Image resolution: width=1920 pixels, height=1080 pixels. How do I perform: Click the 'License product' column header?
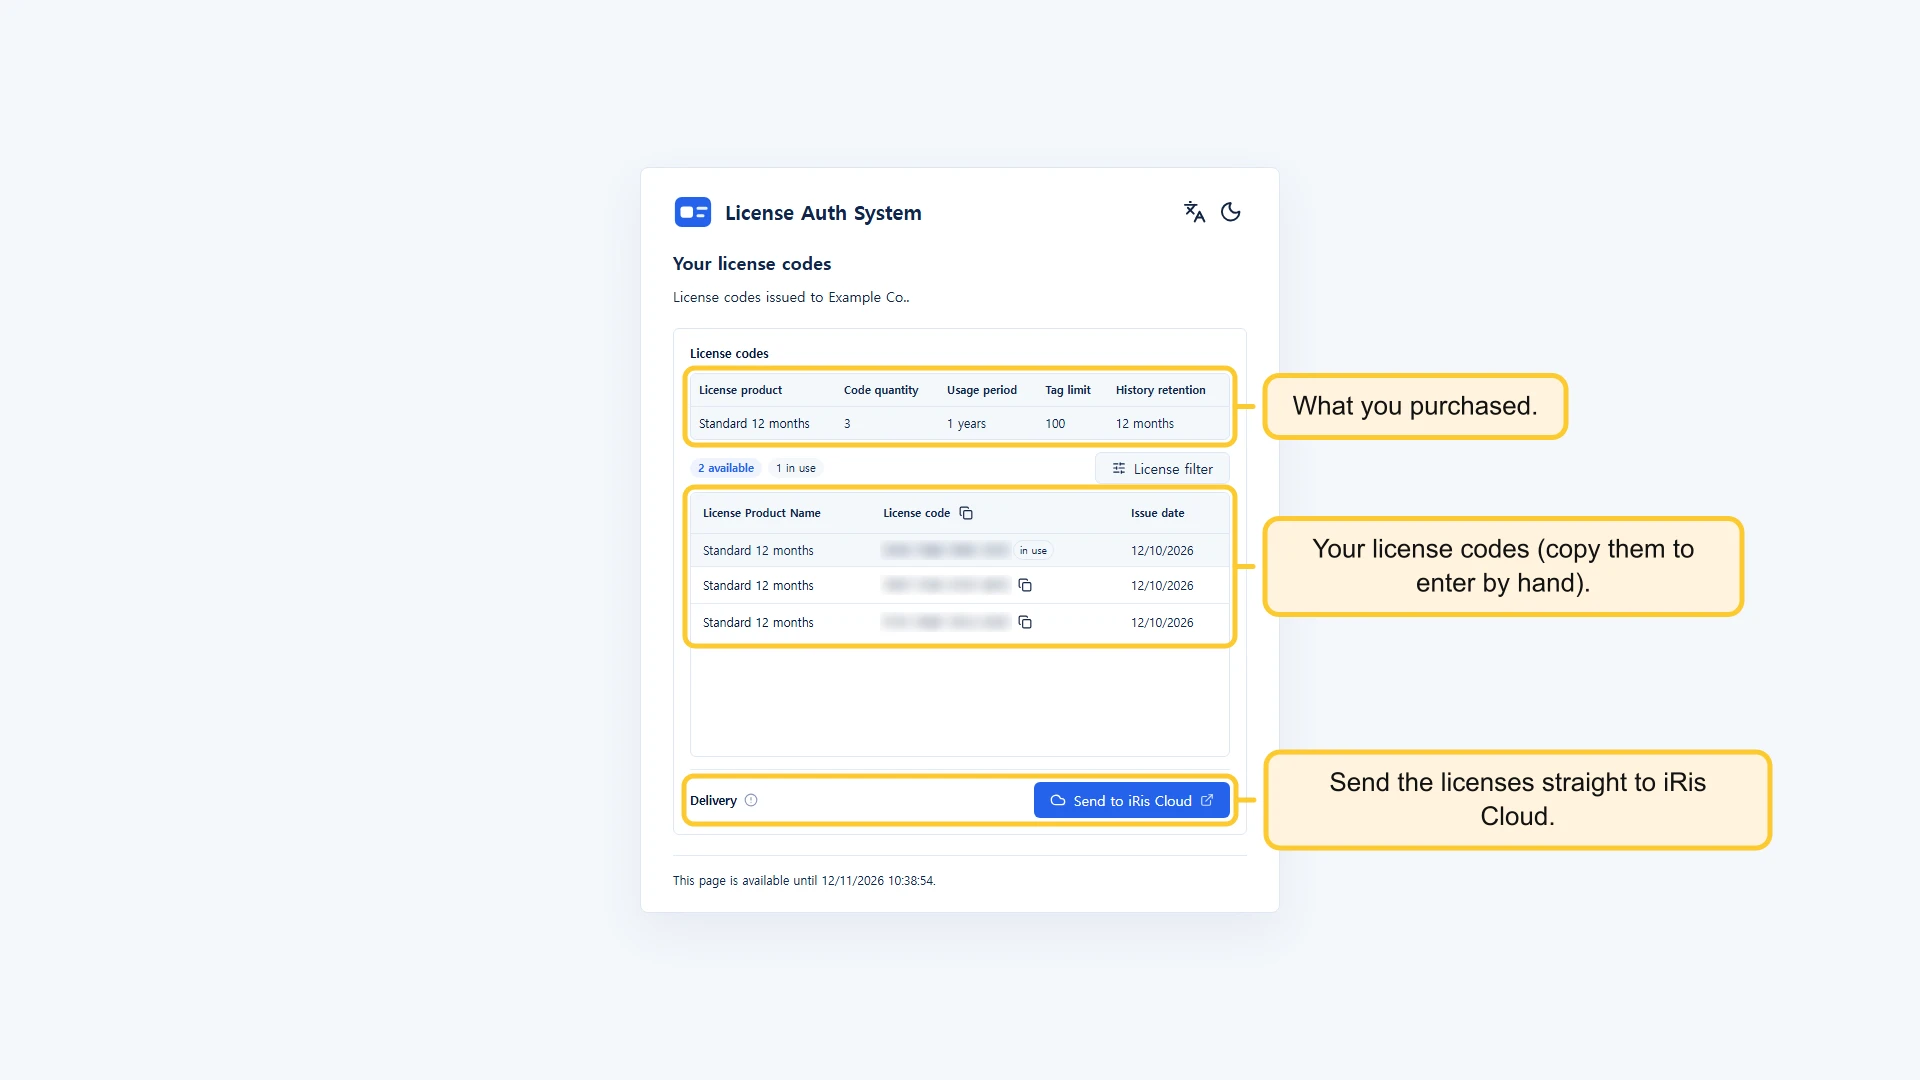point(740,390)
